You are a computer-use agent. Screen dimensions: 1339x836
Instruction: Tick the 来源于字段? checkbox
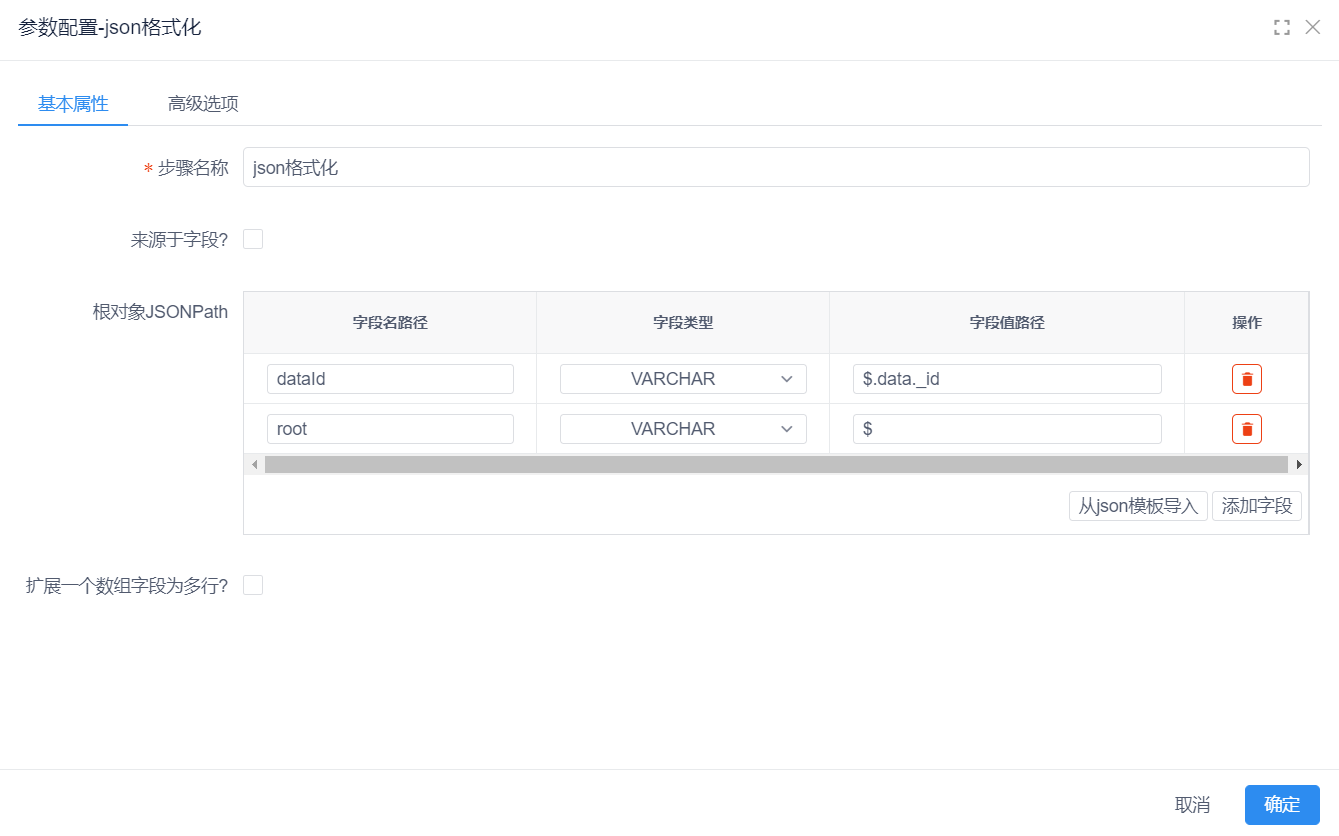tap(253, 239)
